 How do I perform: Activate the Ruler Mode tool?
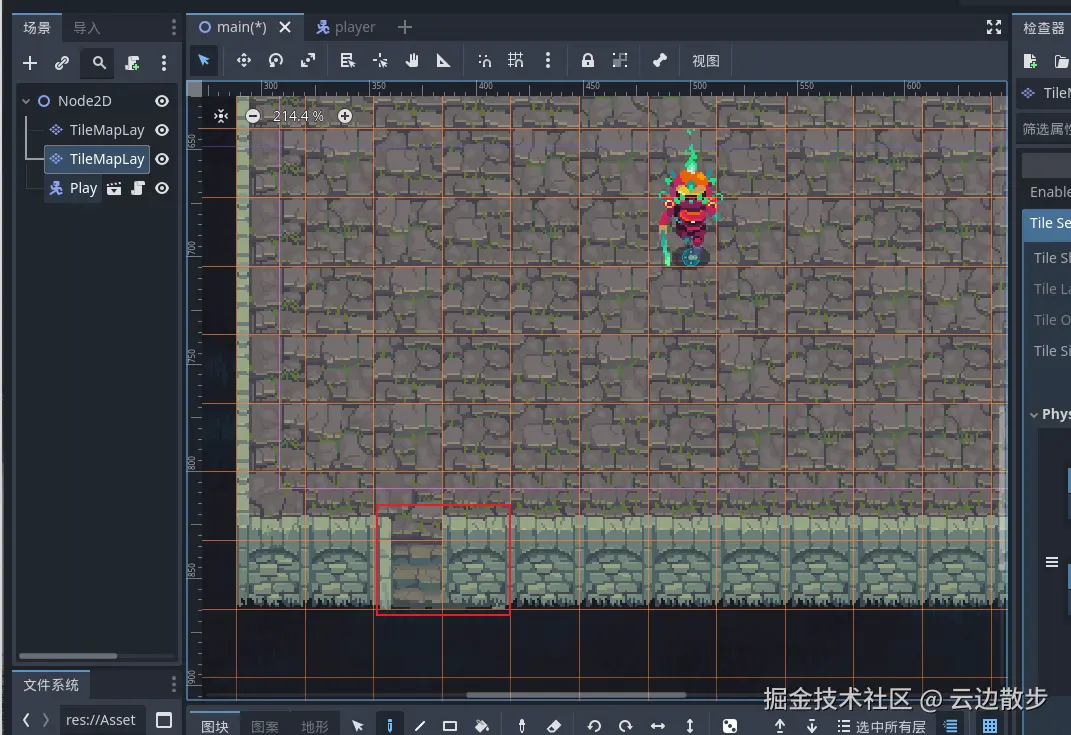click(x=443, y=61)
